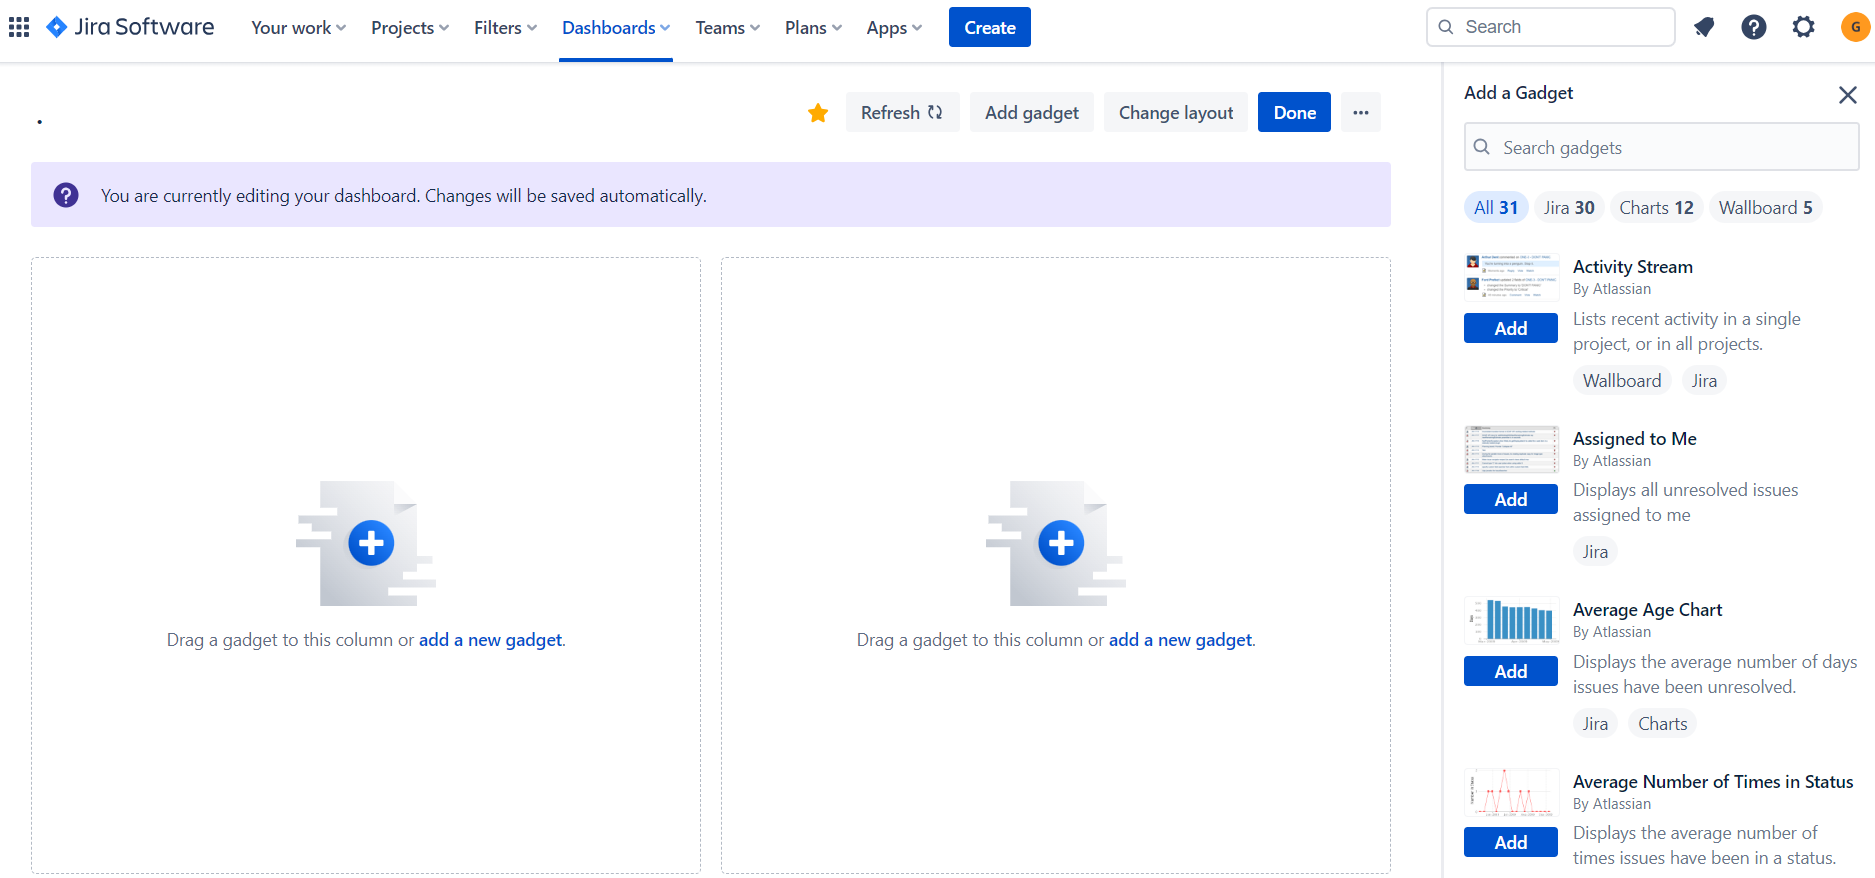
Task: Open the Plans dropdown
Action: tap(813, 28)
